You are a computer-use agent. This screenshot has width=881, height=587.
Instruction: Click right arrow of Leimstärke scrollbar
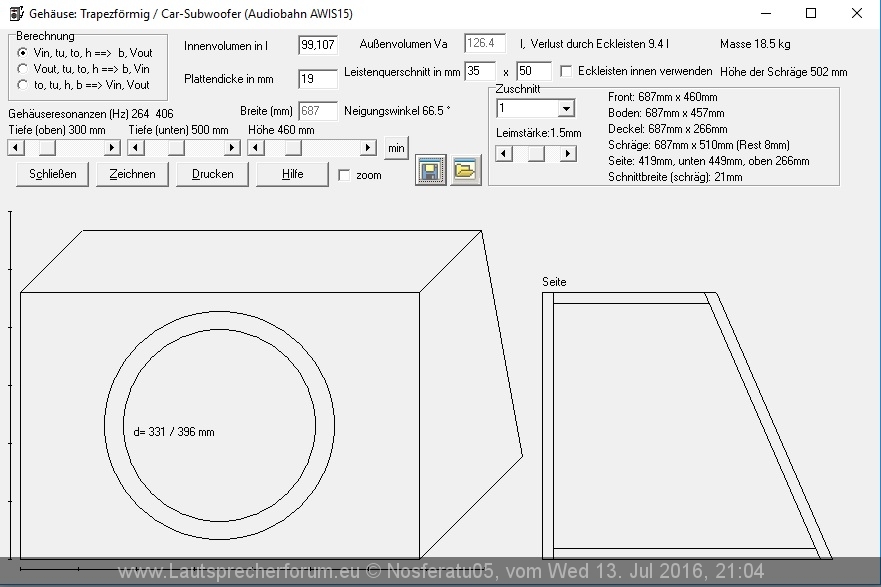[x=568, y=154]
